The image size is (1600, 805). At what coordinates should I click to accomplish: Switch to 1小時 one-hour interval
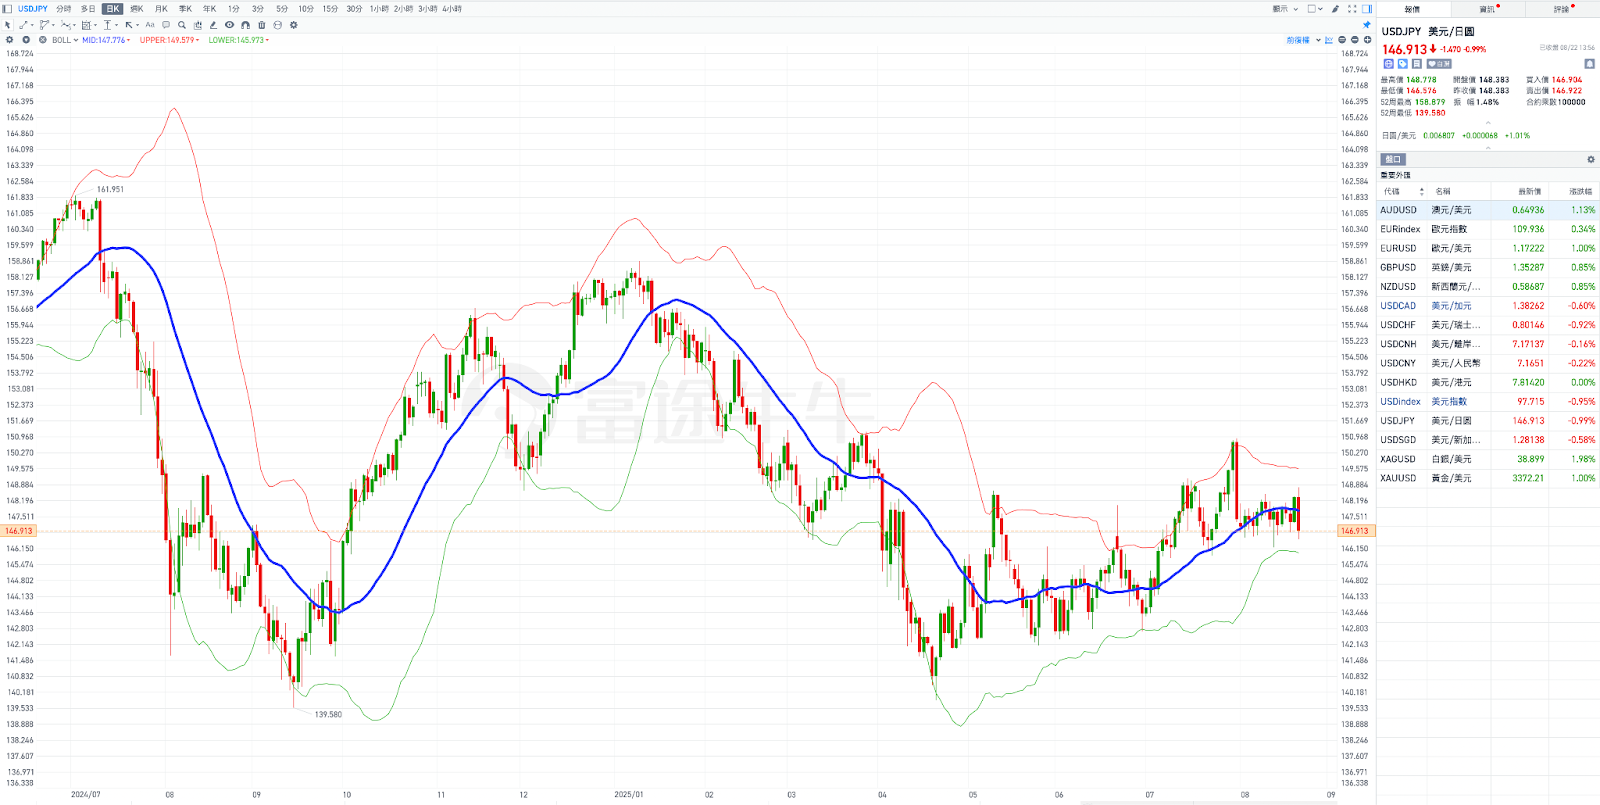coord(379,9)
